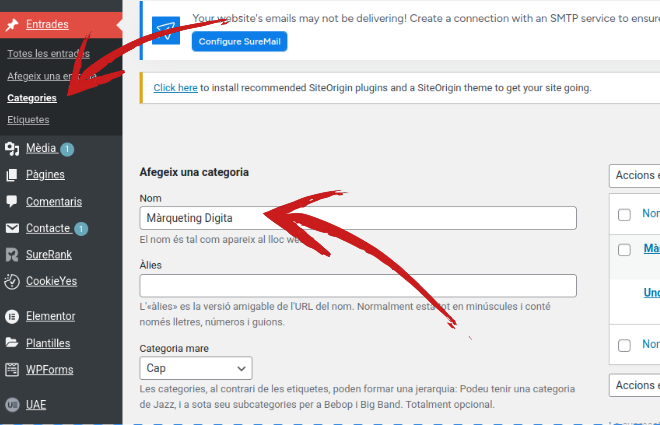
Task: Open Etiquetes submenu item
Action: (x=28, y=120)
